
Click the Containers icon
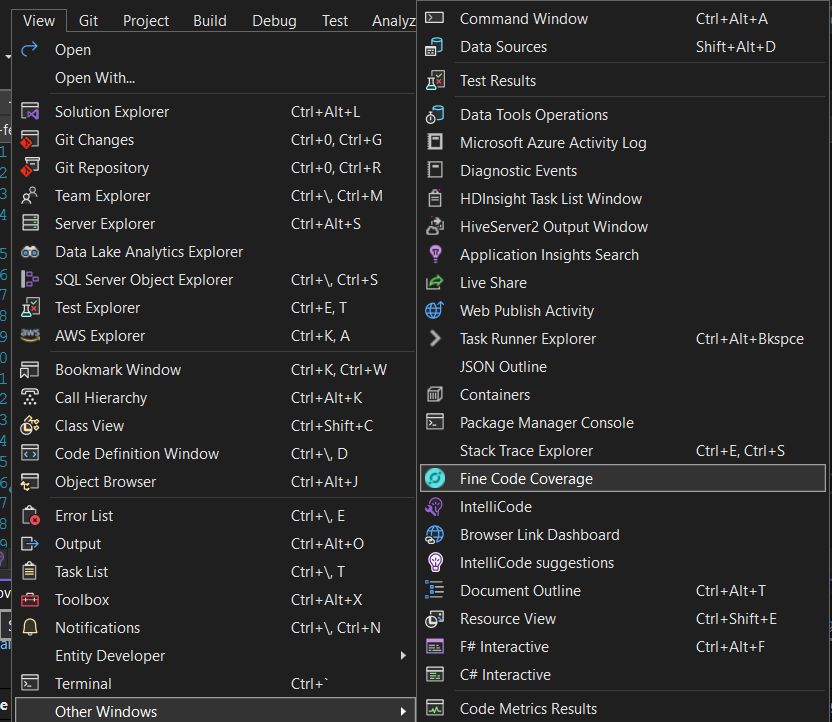pos(435,394)
